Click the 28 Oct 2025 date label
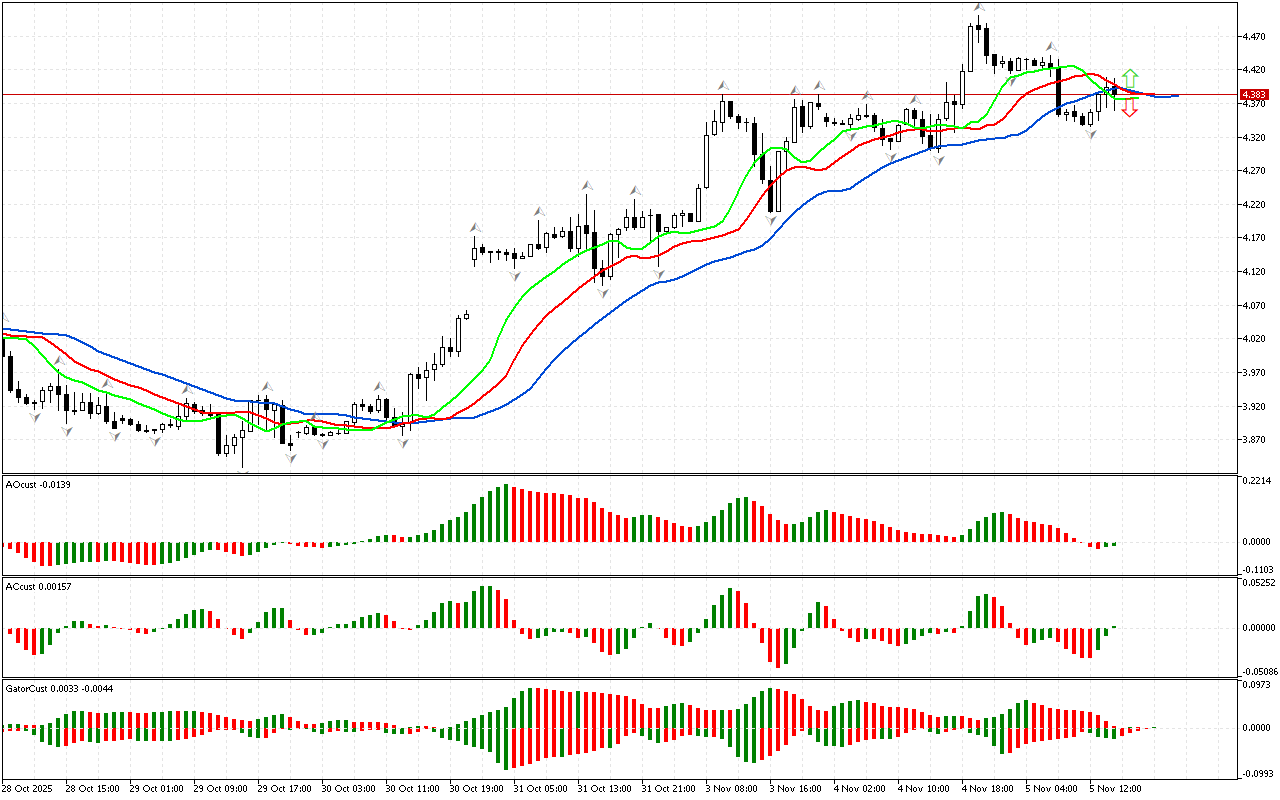 [31, 788]
